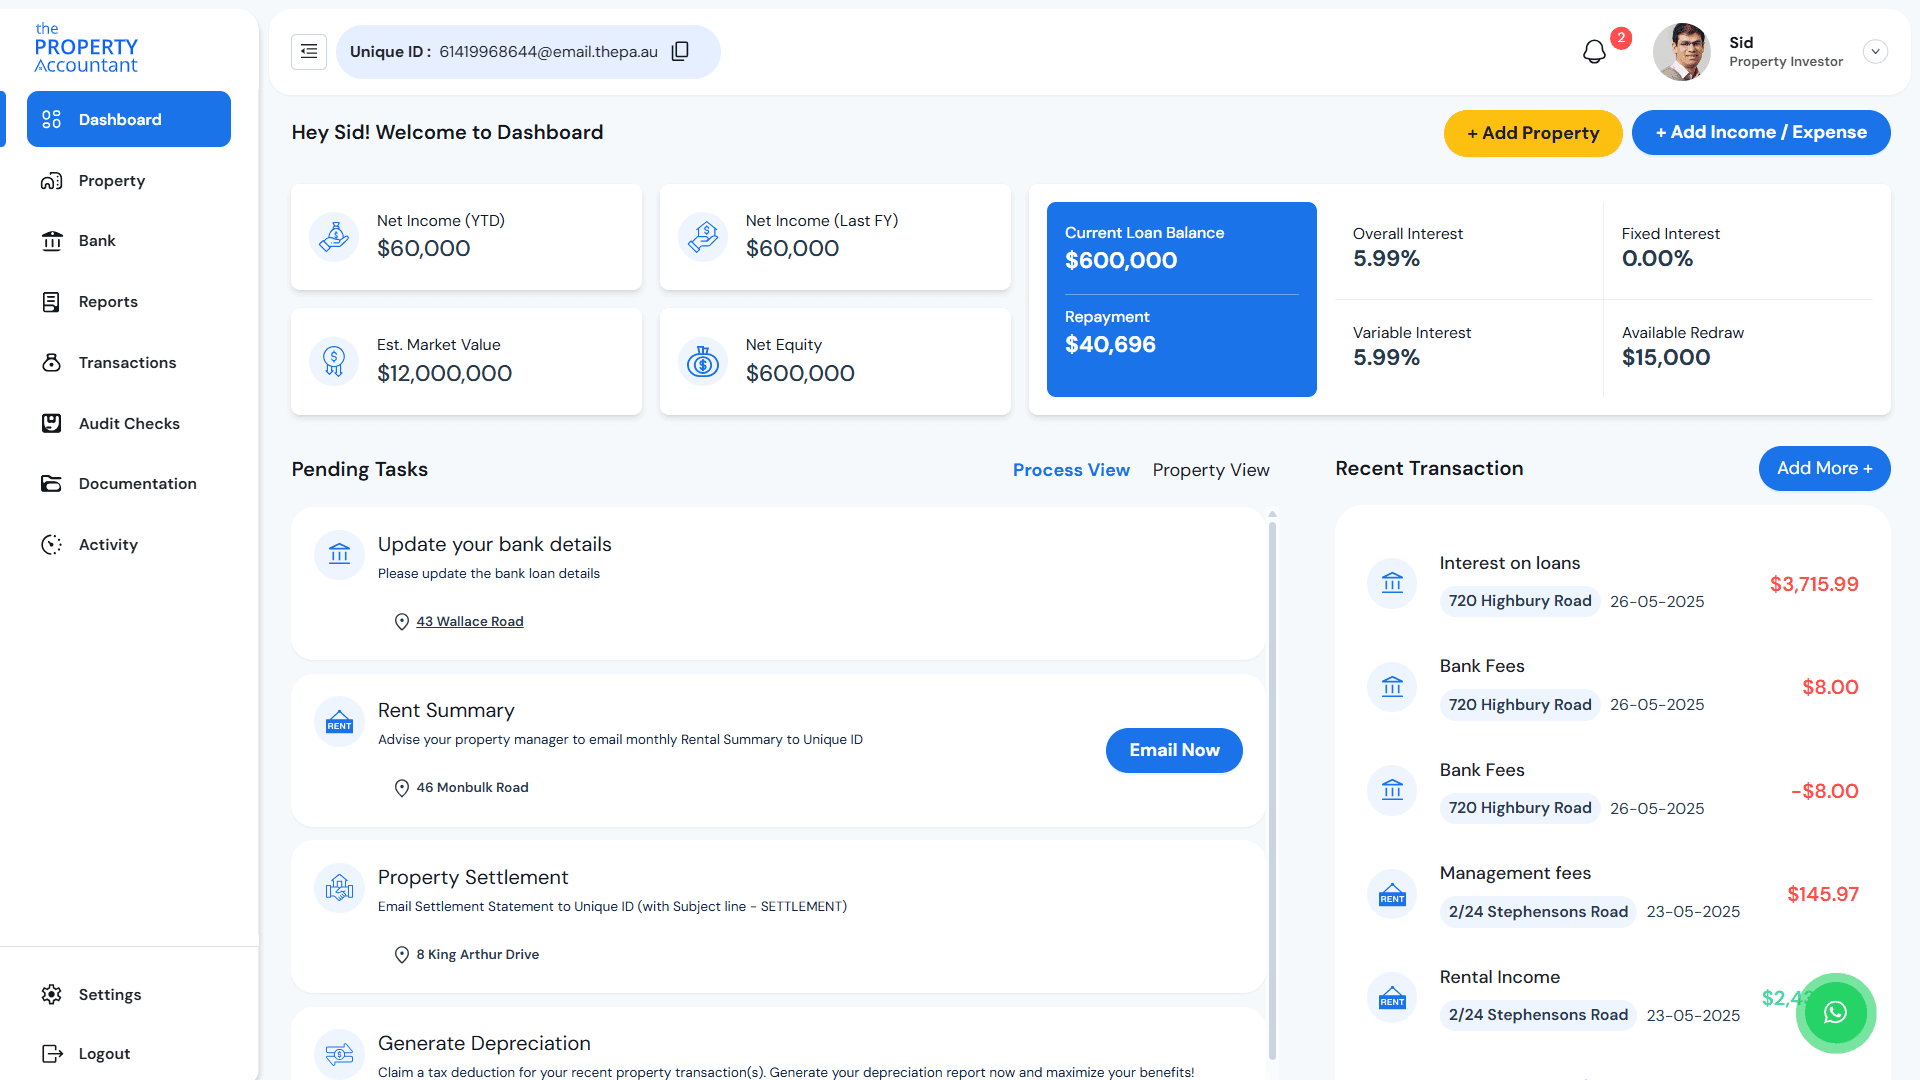Open Activity from the sidebar

pyautogui.click(x=108, y=544)
